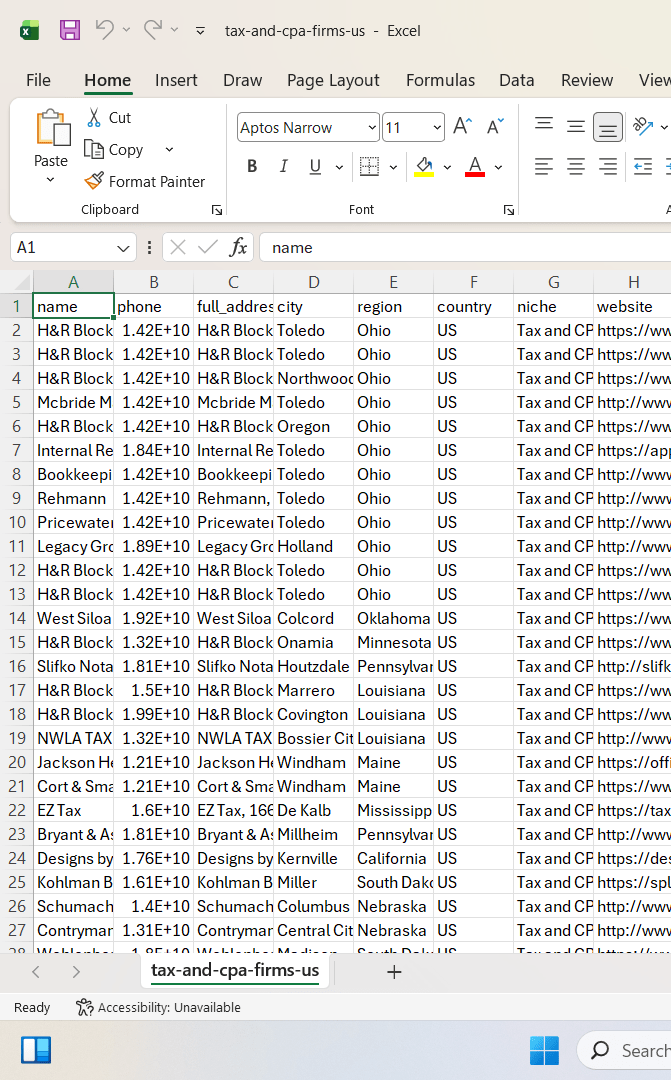The width and height of the screenshot is (671, 1080).
Task: Open the Redo history dropdown arrow
Action: click(174, 30)
